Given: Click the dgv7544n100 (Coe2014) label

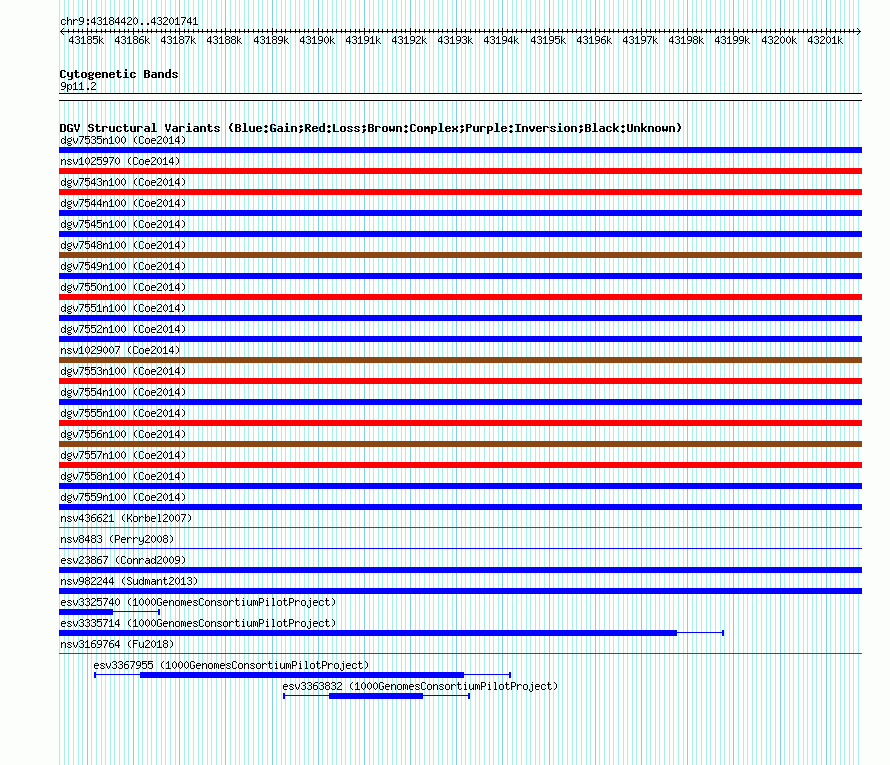Looking at the screenshot, I should [x=123, y=203].
